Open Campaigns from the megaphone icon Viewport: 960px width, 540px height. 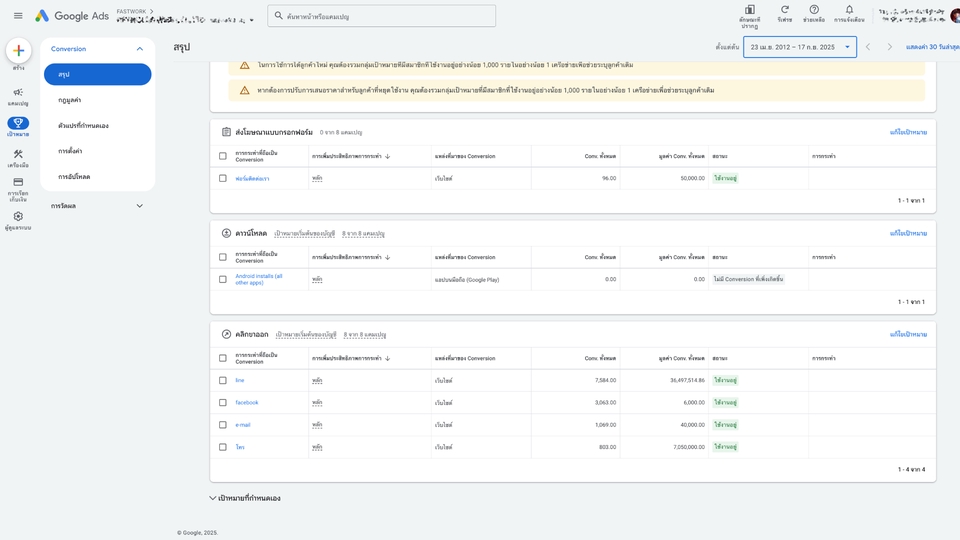(x=18, y=93)
